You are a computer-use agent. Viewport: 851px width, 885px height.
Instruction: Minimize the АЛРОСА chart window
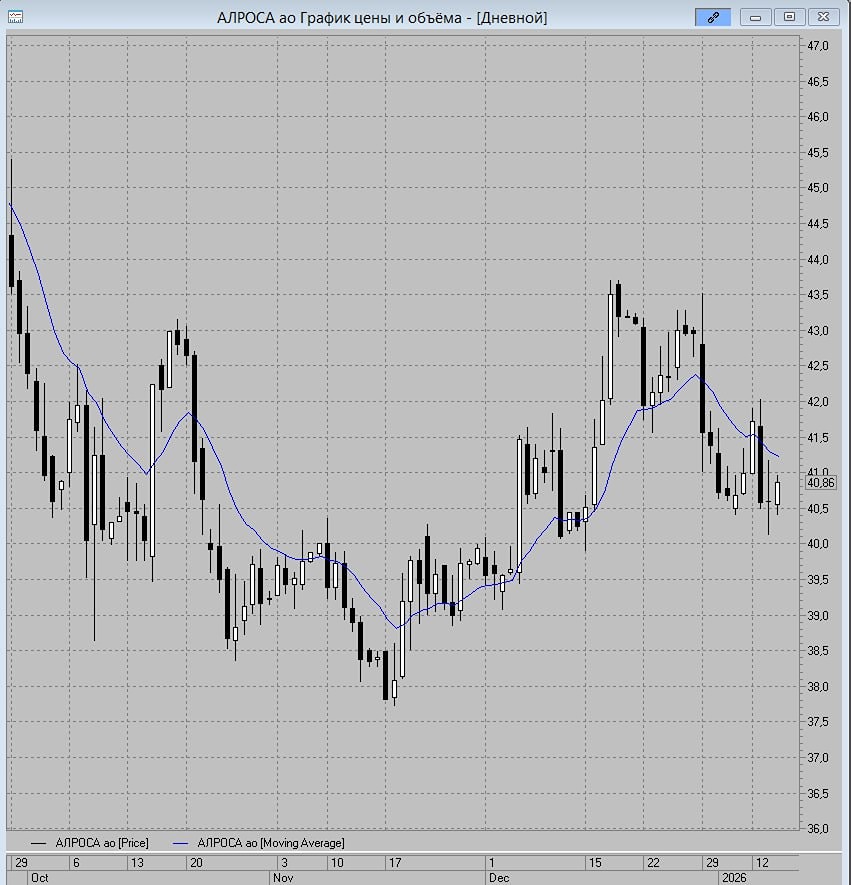[755, 17]
